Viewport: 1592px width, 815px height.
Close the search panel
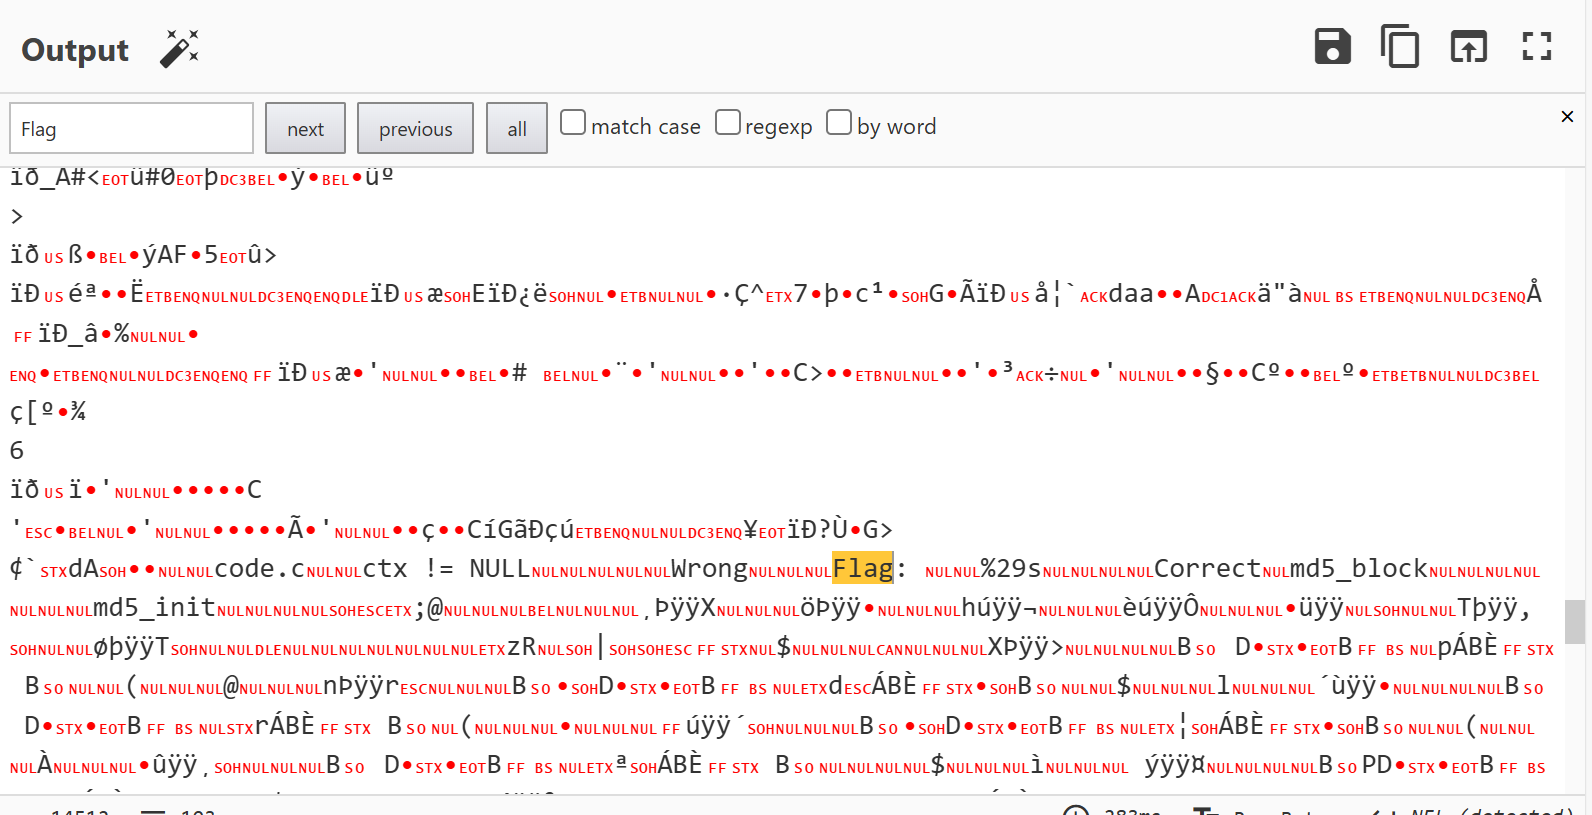[1566, 117]
